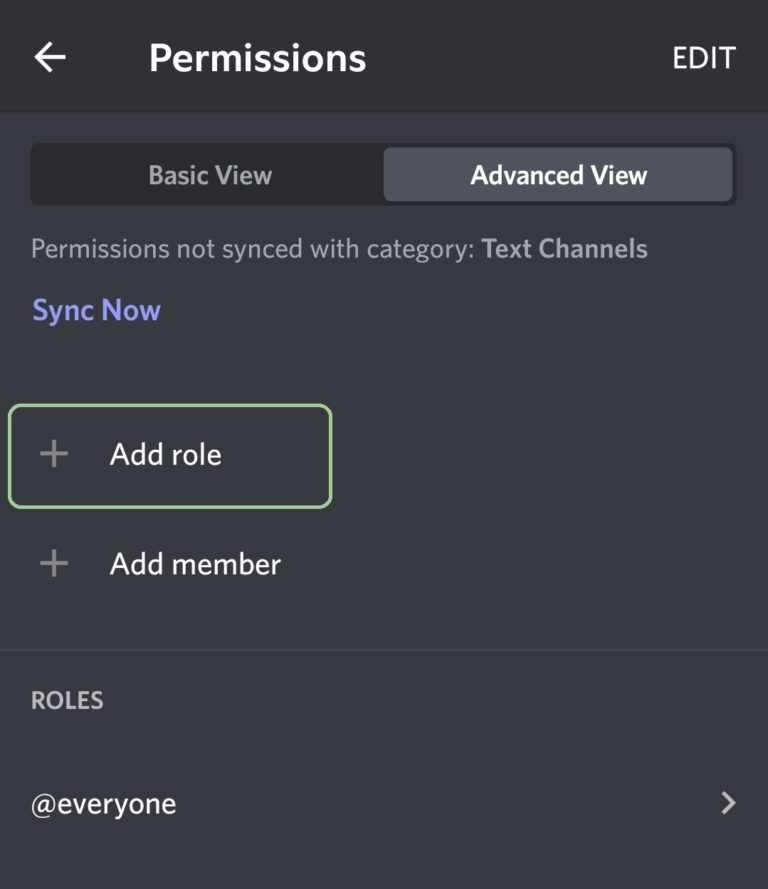Switch to the Basic View tab

click(210, 175)
